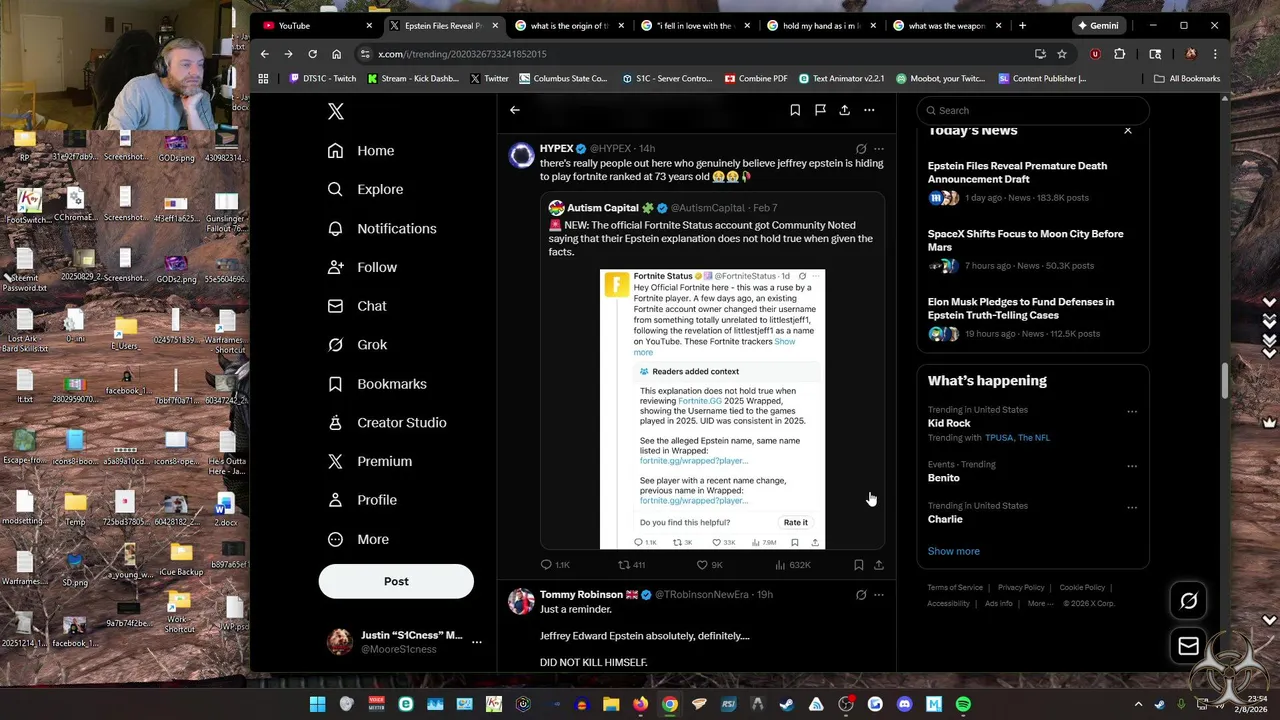The image size is (1280, 720).
Task: Open options for Charlie trend
Action: tap(1132, 507)
